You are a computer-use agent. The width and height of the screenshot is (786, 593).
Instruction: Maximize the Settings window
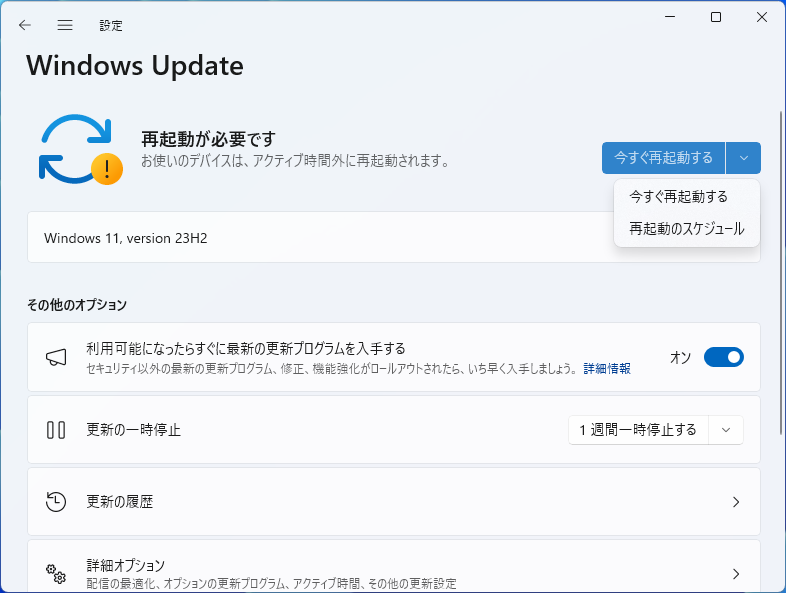pos(716,17)
